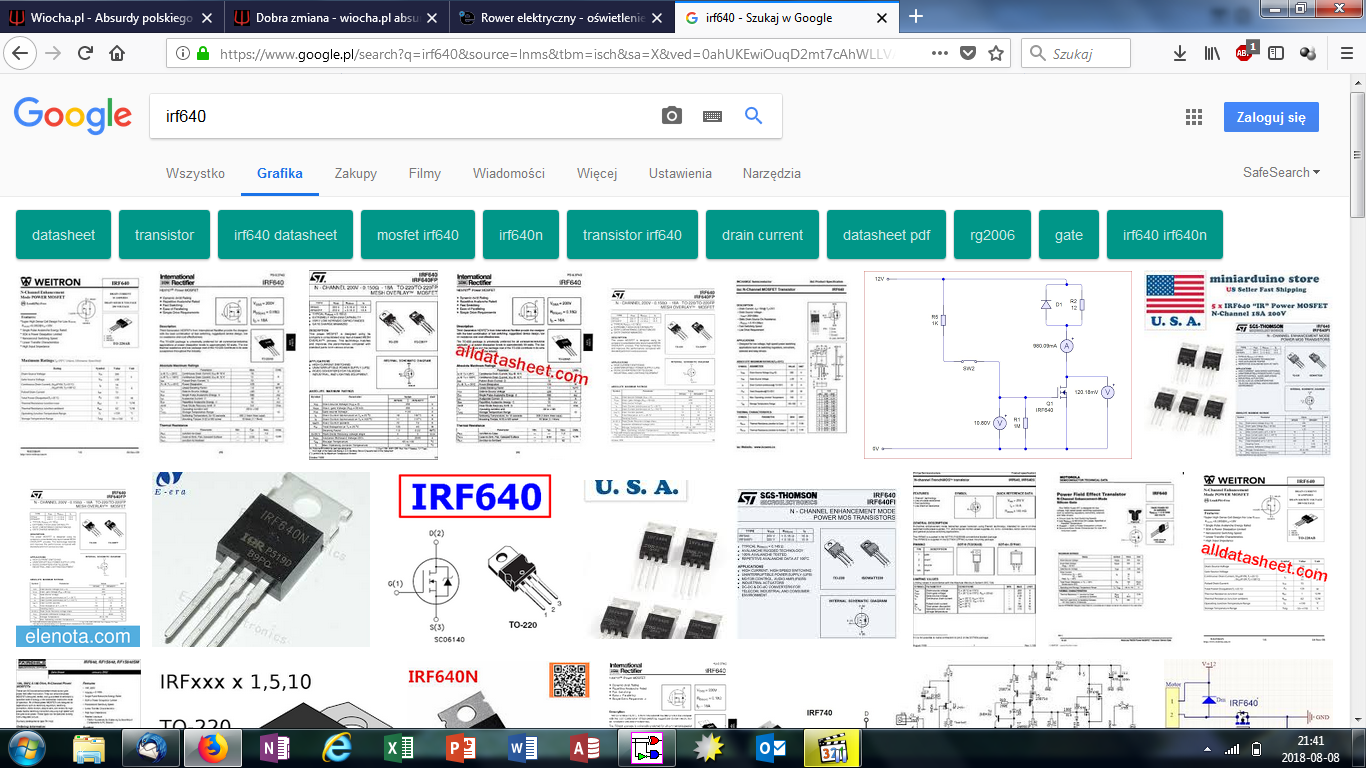
Task: Save this page to Pocket
Action: pos(968,54)
